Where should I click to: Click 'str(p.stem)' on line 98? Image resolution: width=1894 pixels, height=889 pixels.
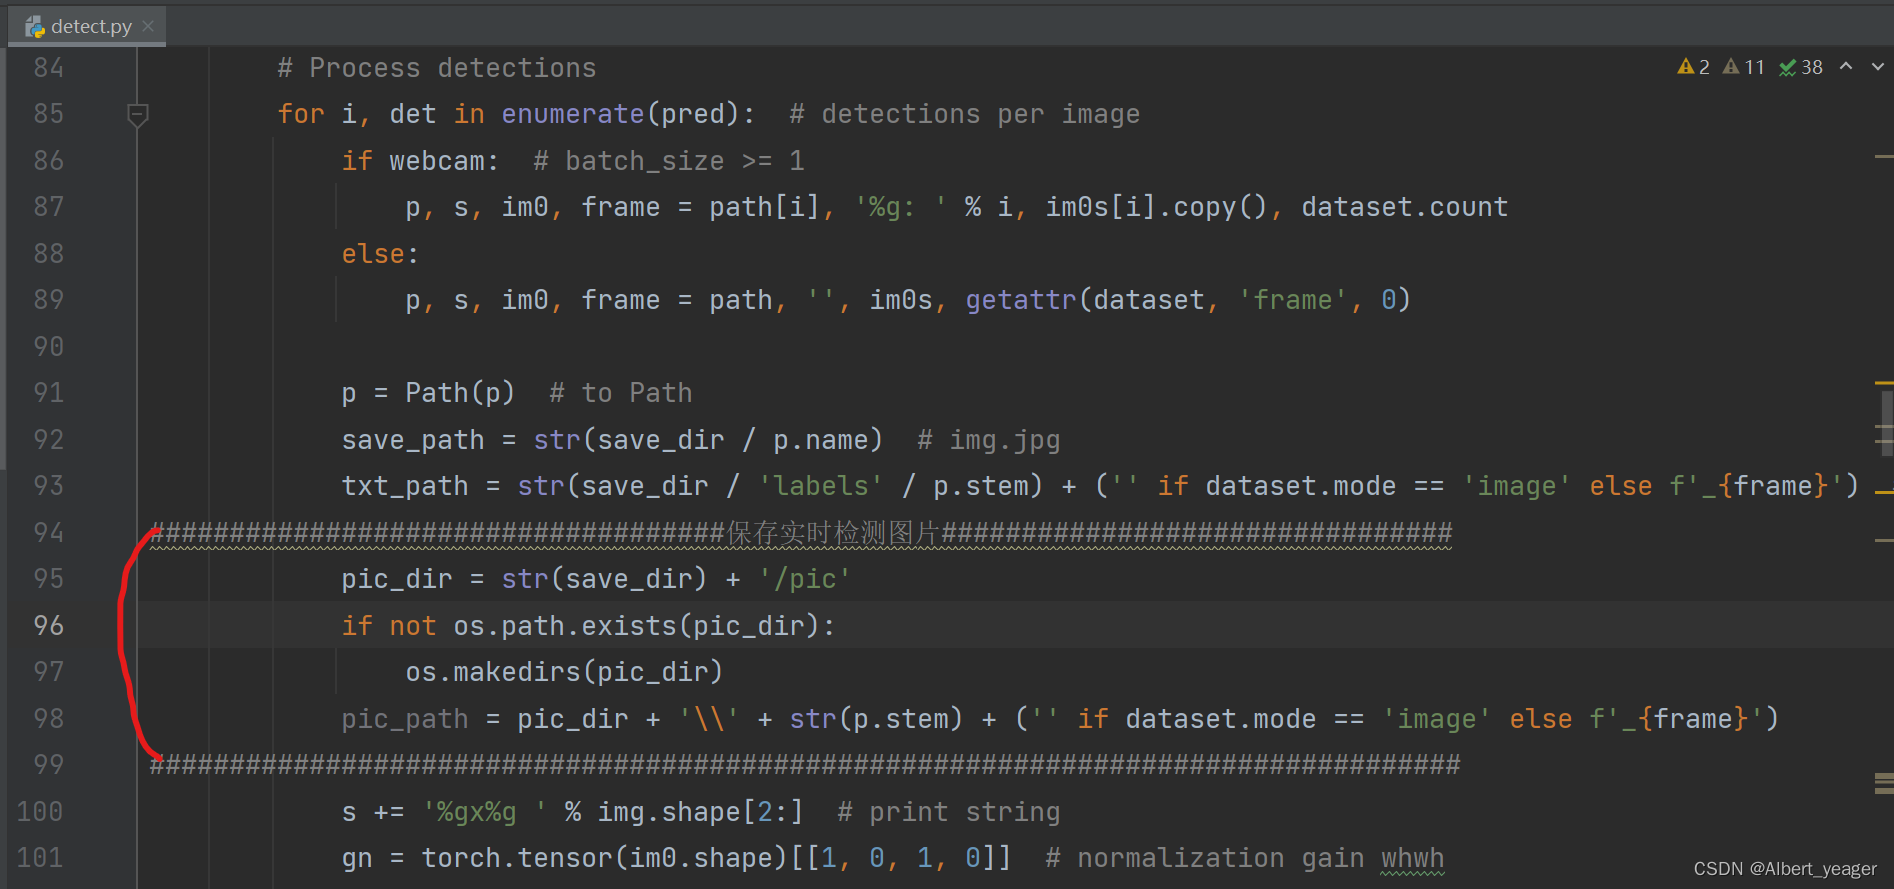point(876,719)
